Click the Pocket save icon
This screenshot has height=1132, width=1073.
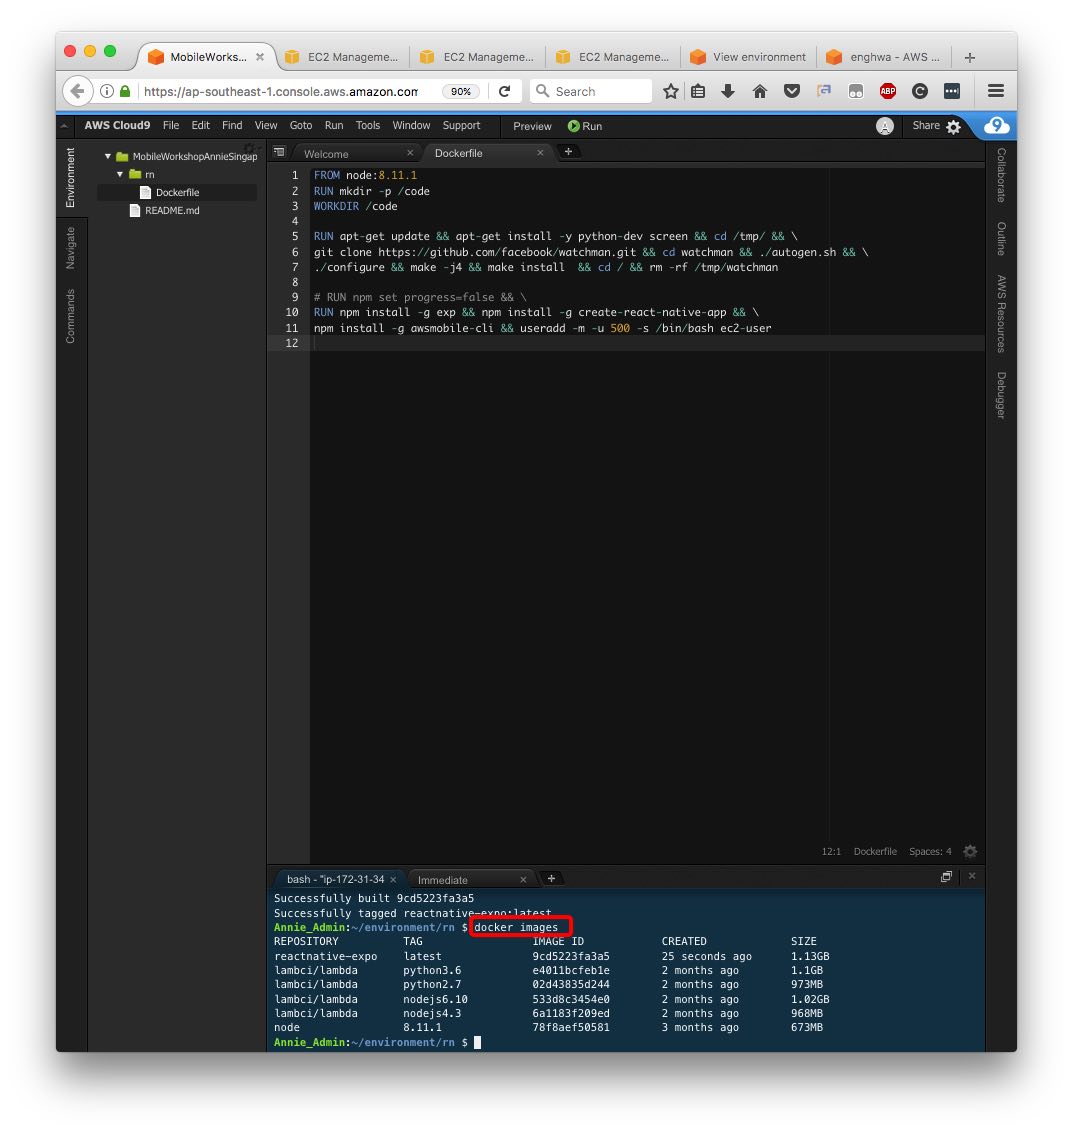coord(792,91)
